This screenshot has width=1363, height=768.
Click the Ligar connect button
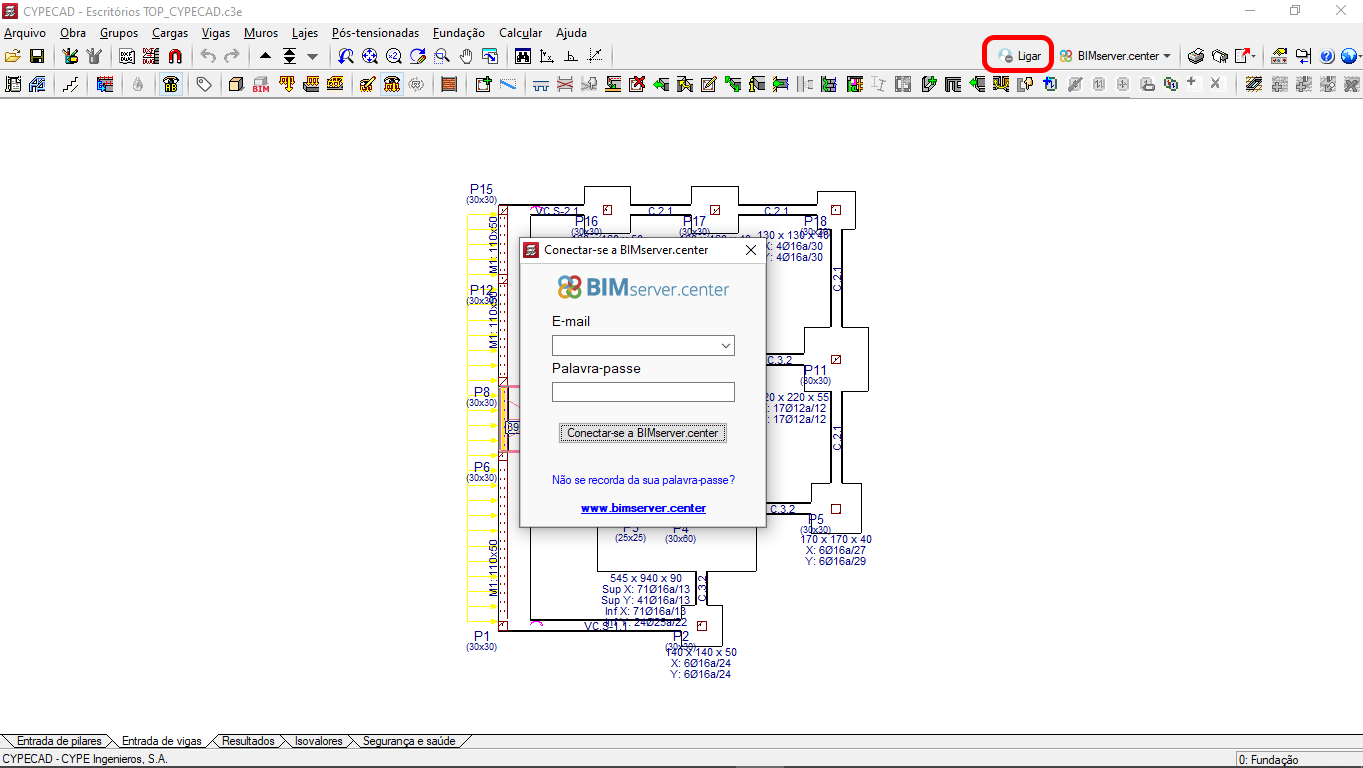click(1018, 56)
